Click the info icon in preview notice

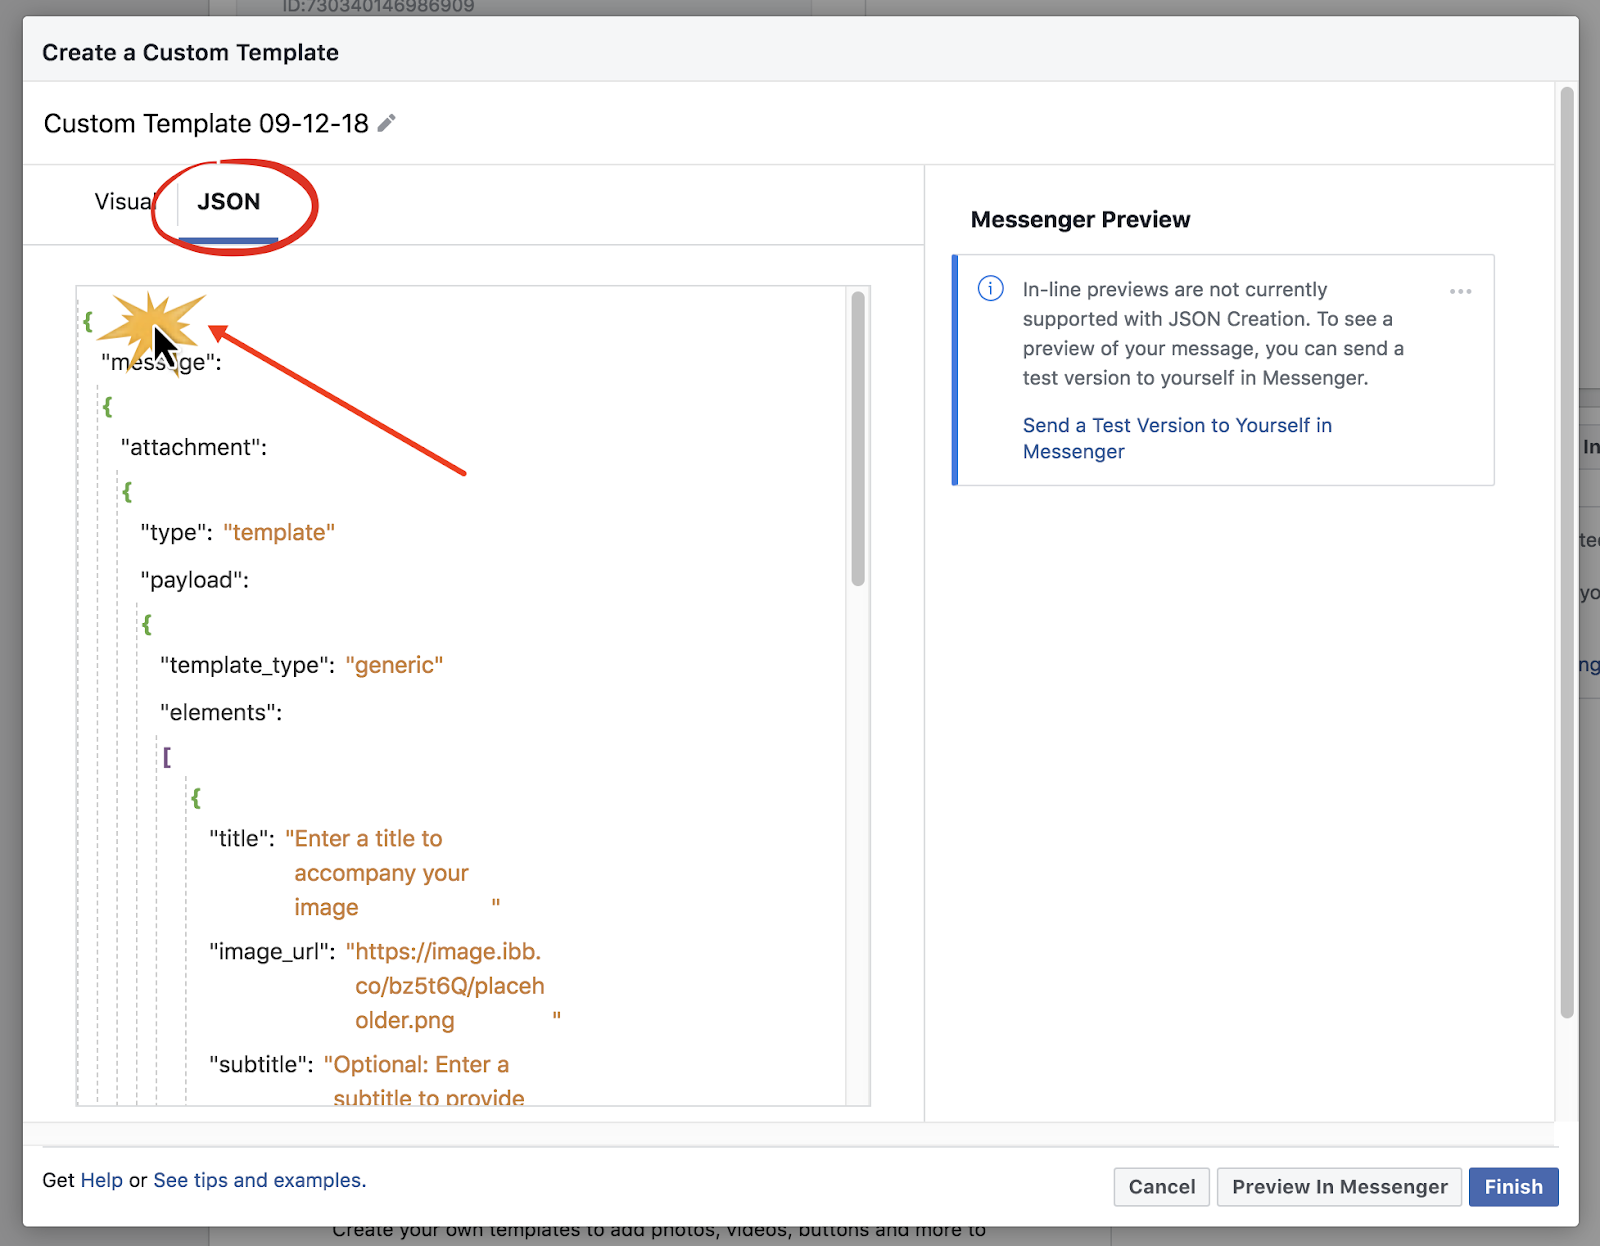pos(990,289)
